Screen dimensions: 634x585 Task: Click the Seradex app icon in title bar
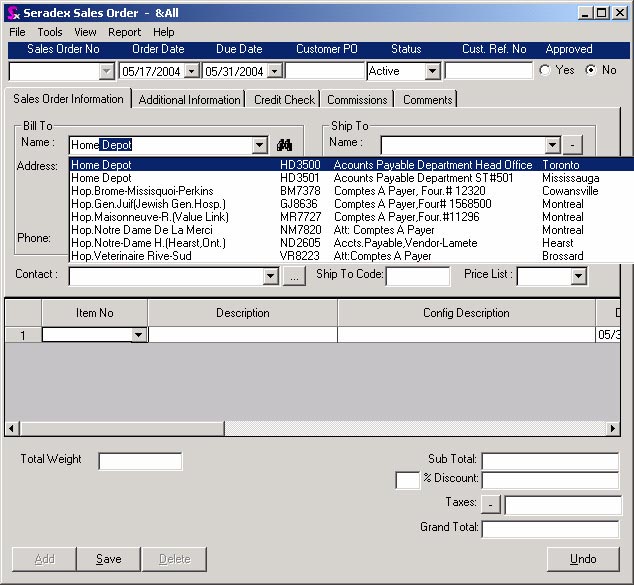(13, 12)
